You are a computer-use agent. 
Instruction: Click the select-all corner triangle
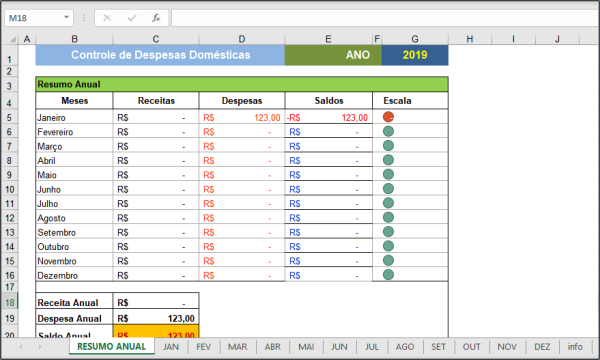coord(13,39)
